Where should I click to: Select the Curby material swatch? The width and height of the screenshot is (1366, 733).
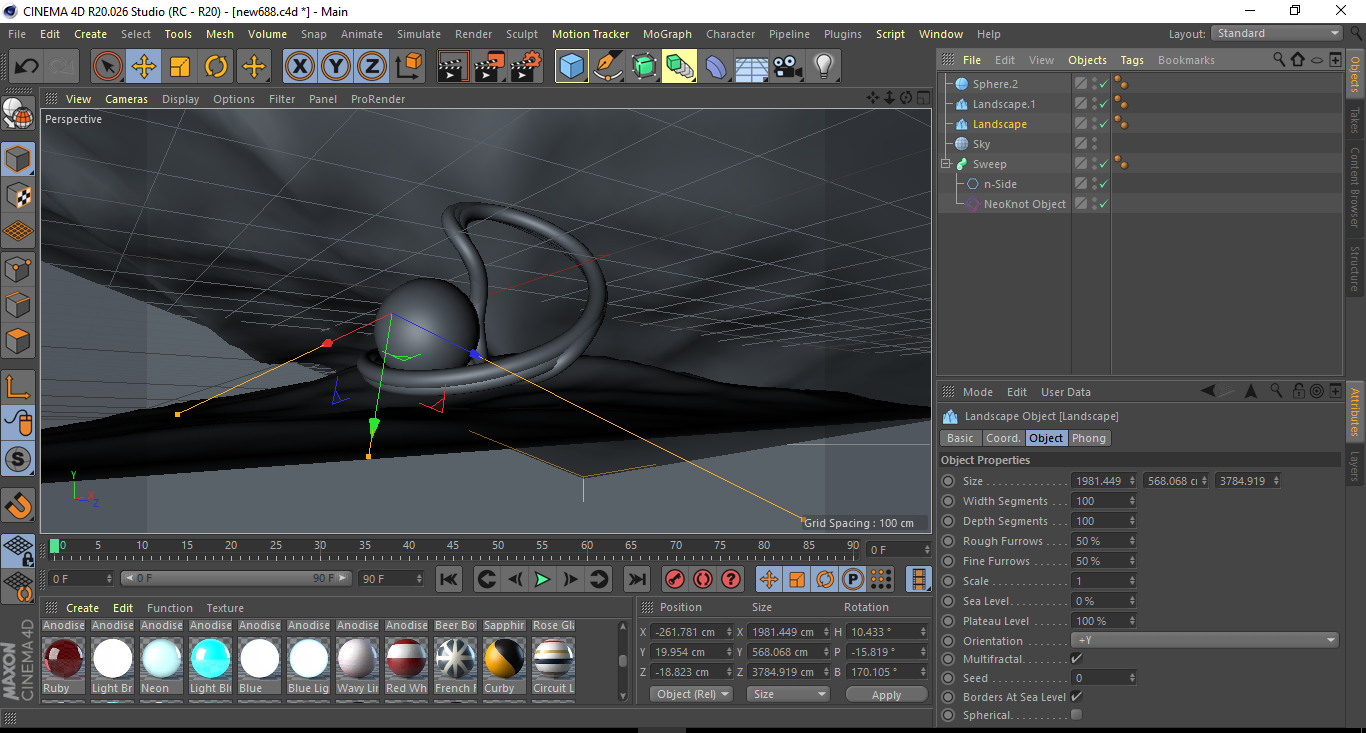click(504, 658)
